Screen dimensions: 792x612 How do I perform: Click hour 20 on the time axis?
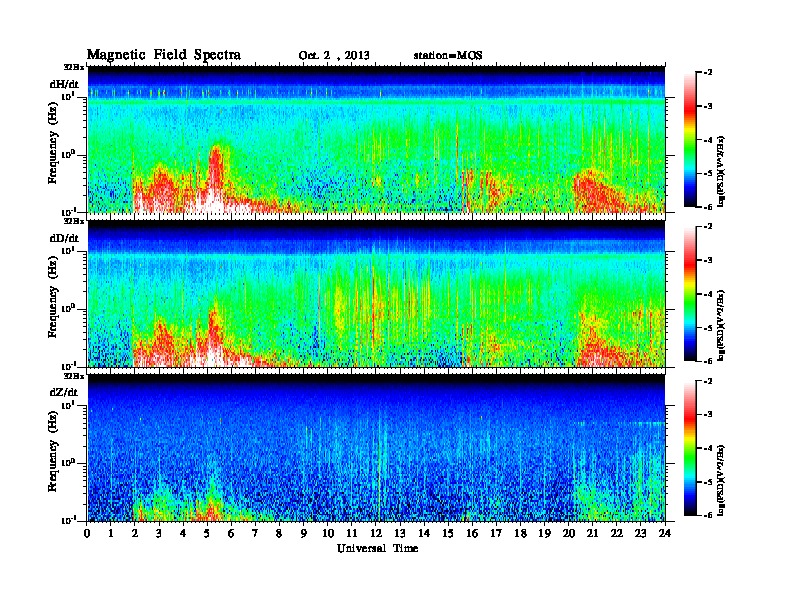point(569,534)
